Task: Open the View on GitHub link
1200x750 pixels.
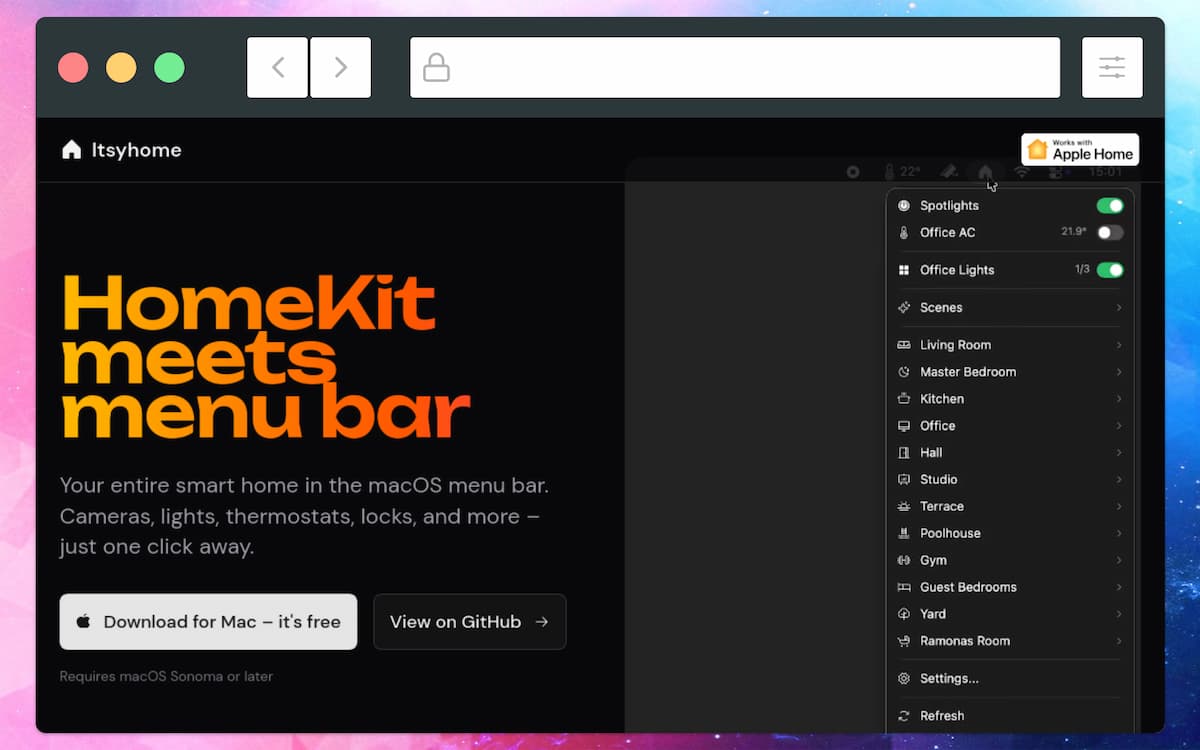Action: point(469,621)
